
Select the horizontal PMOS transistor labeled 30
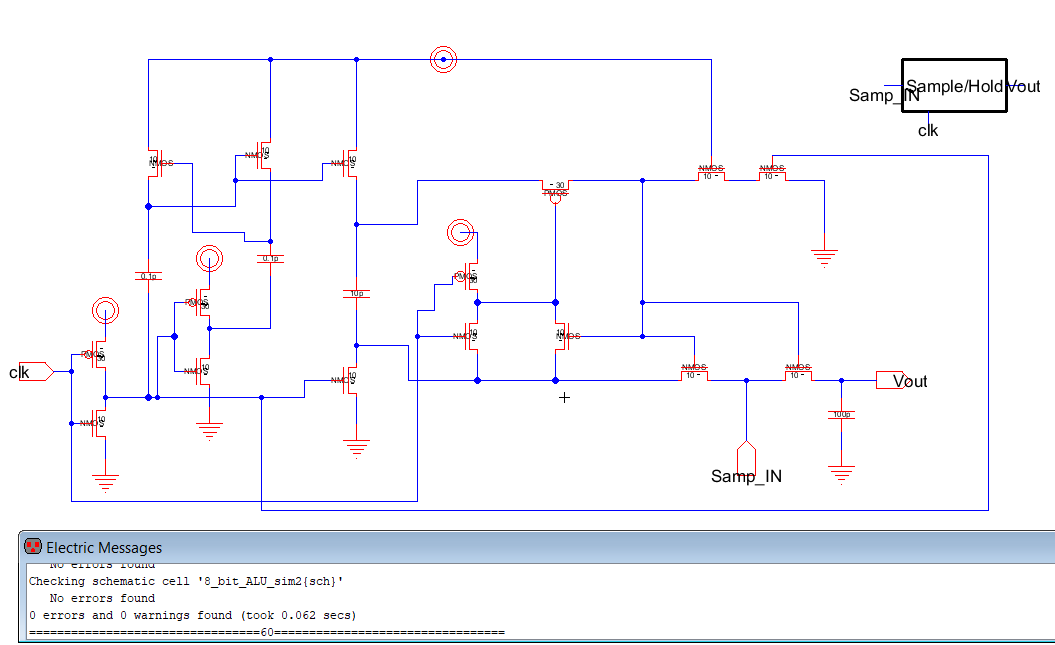556,187
